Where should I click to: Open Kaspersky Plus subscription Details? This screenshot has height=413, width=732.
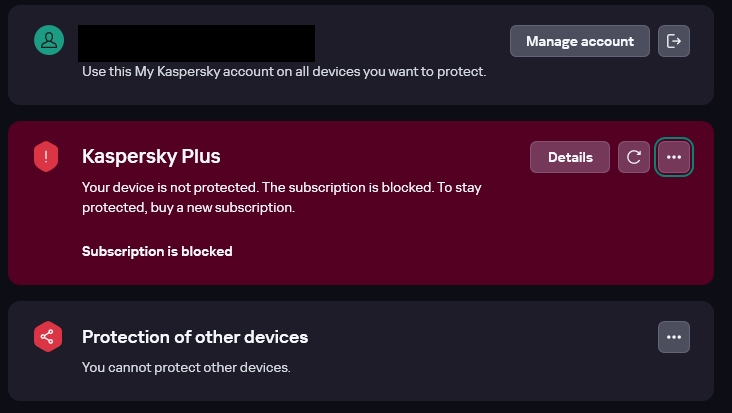[x=570, y=157]
